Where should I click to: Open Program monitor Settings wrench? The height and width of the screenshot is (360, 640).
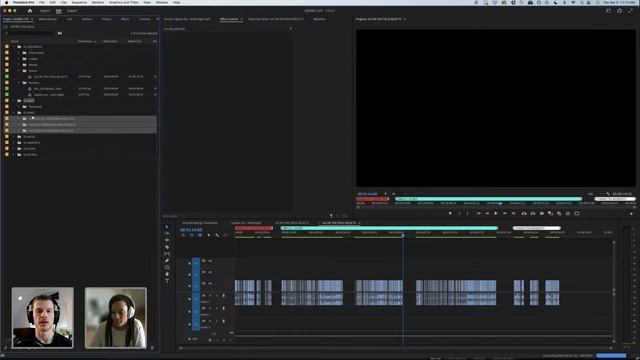tap(608, 194)
